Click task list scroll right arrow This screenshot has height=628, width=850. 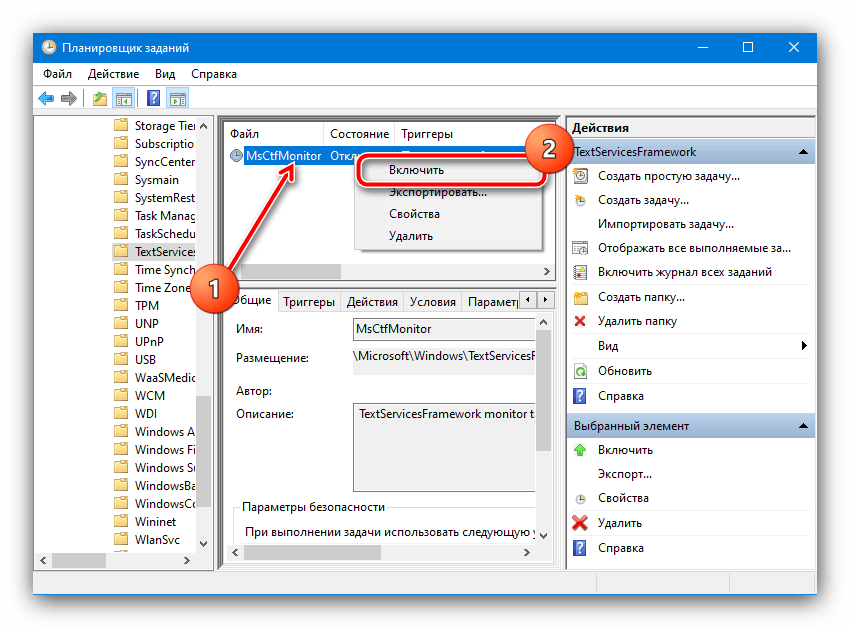pos(546,271)
